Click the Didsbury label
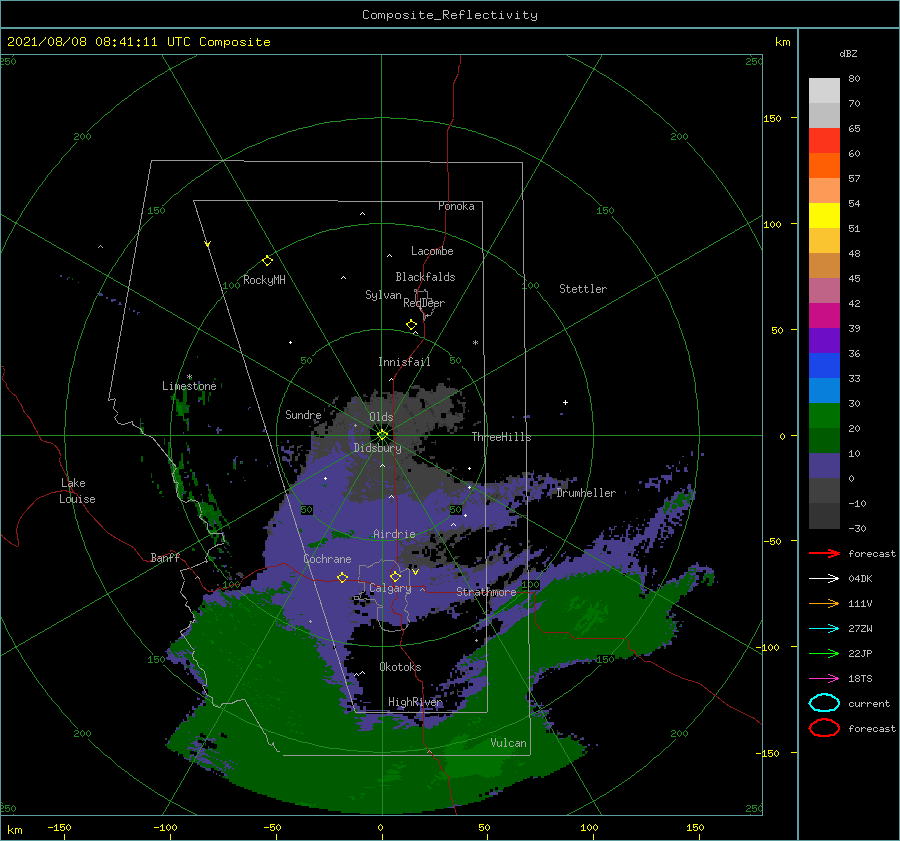Screen dimensions: 900x841 pos(377,448)
